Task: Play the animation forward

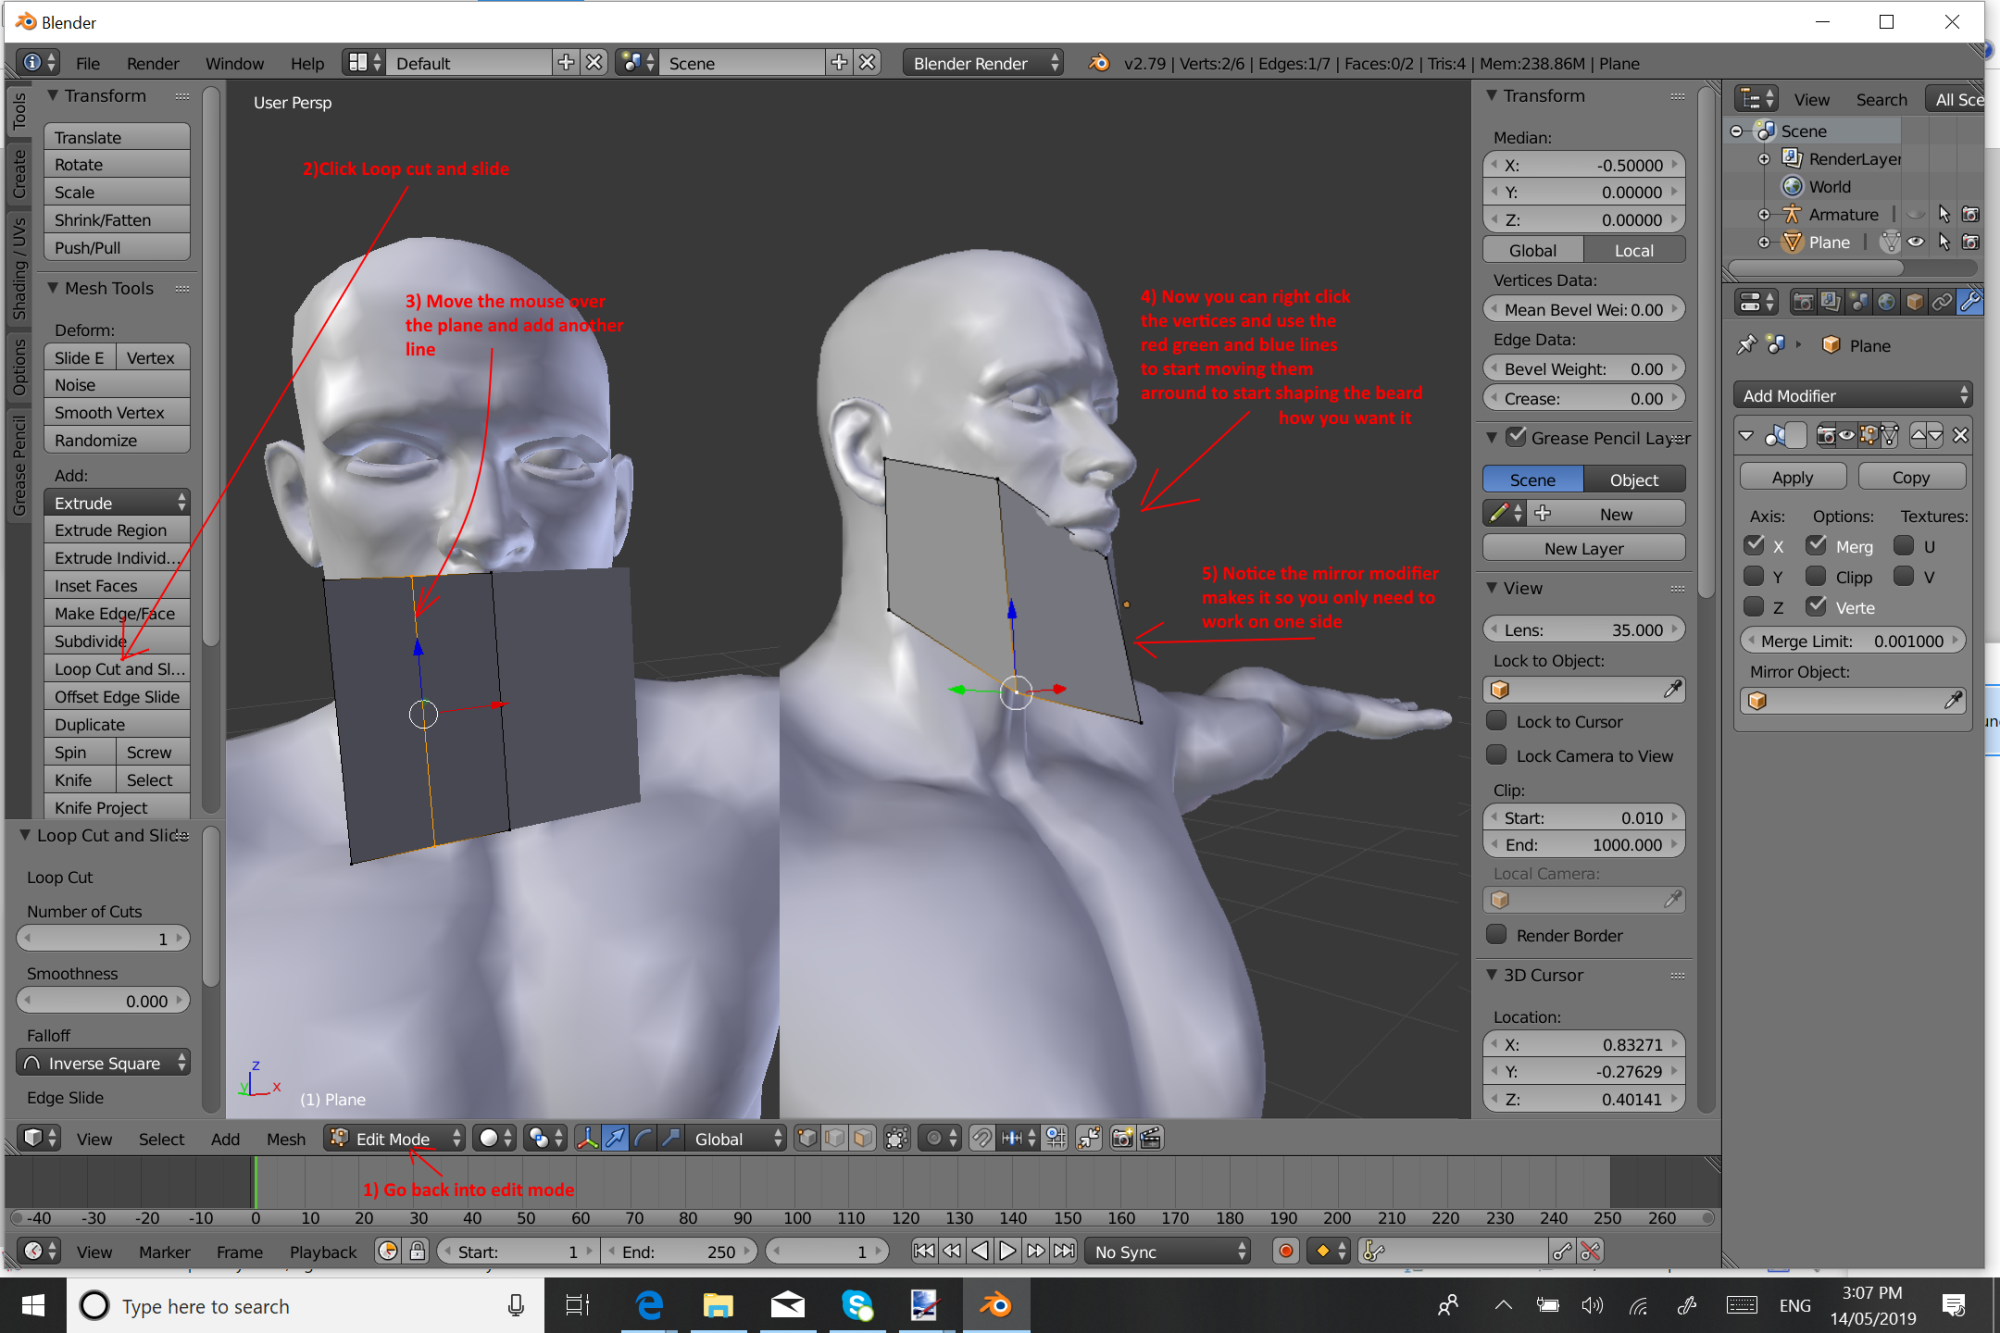Action: (x=1008, y=1251)
